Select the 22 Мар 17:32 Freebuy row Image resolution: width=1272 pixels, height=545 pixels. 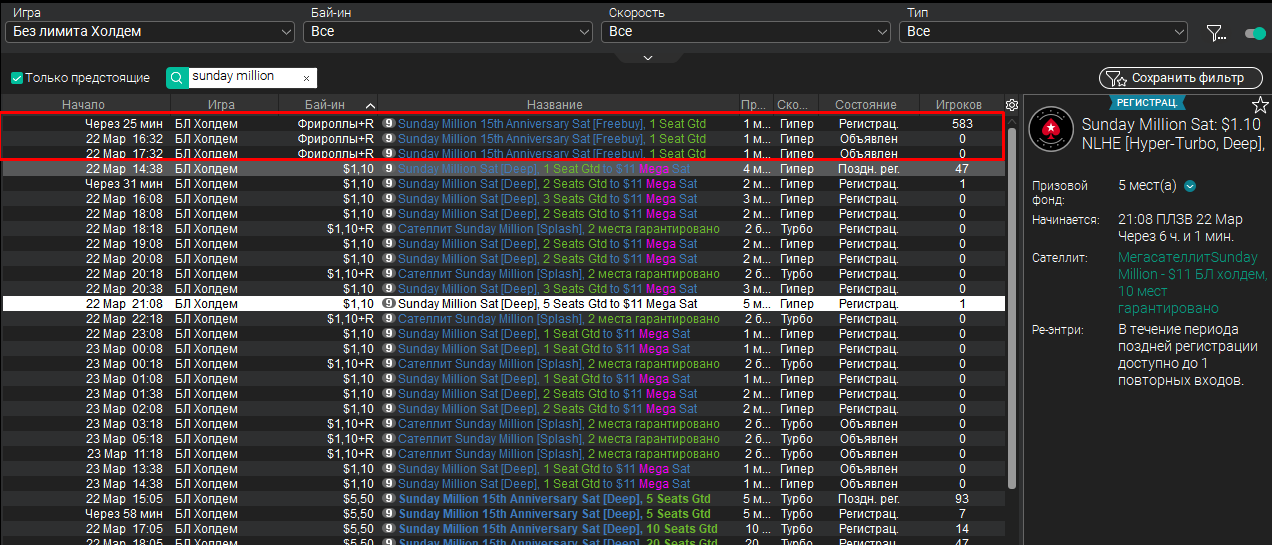[503, 154]
